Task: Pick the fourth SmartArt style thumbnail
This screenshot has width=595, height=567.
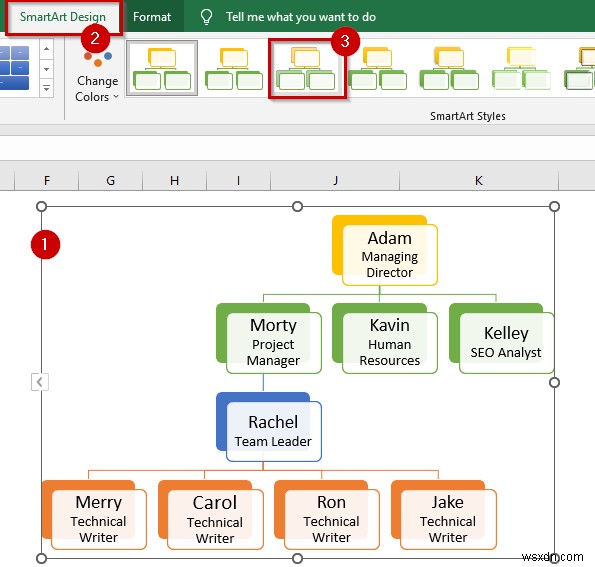Action: (378, 68)
